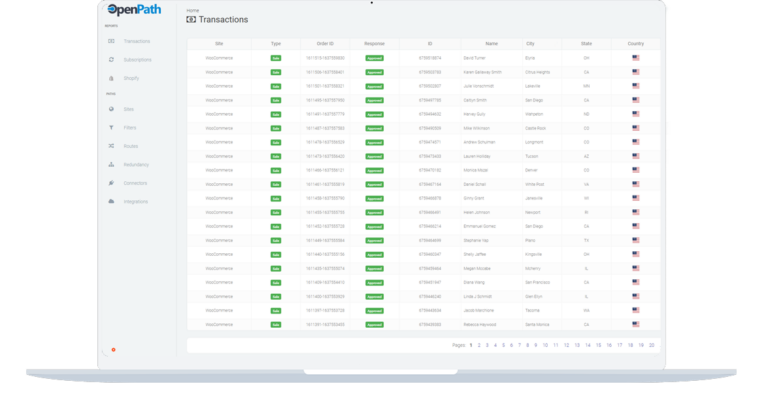Click the Sites globe icon

pos(111,108)
